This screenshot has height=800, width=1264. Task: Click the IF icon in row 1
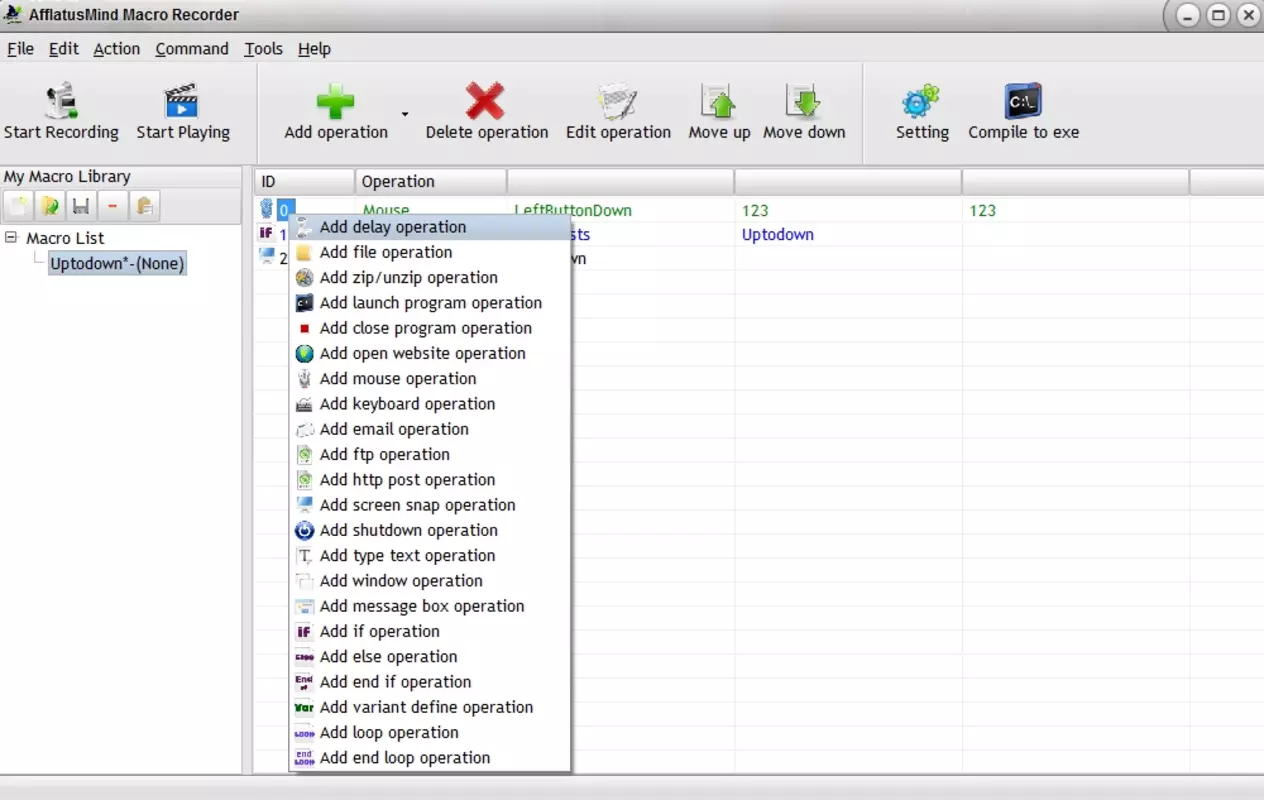coord(266,233)
